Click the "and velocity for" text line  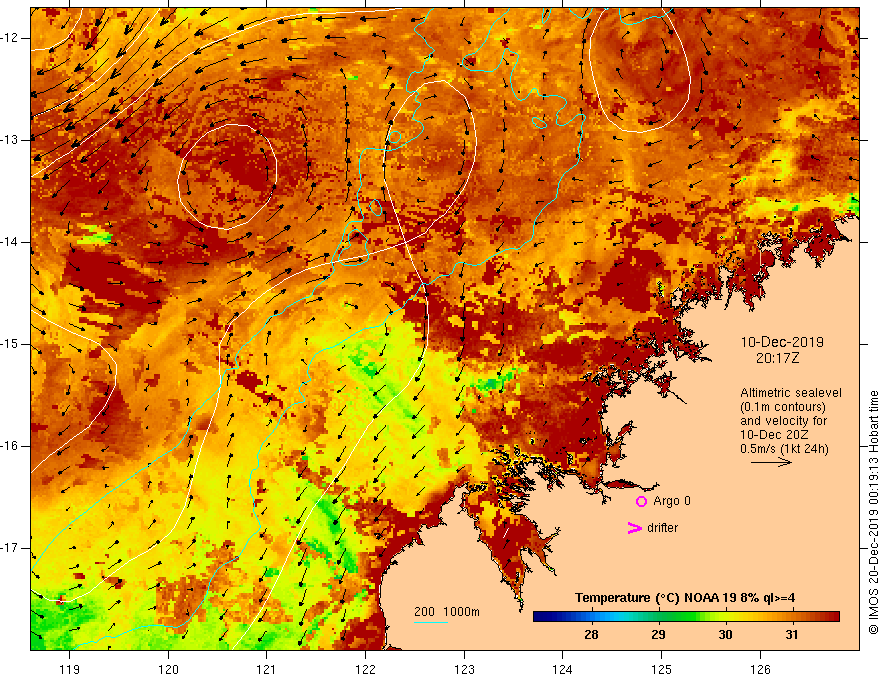point(783,421)
